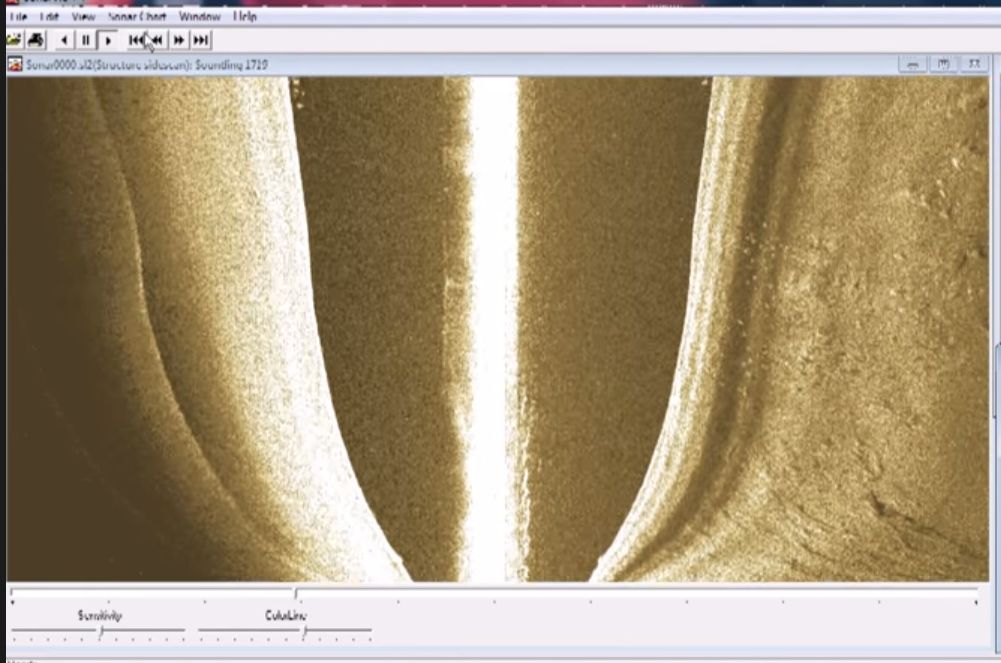The width and height of the screenshot is (1001, 663).
Task: Open the Help menu
Action: click(245, 17)
